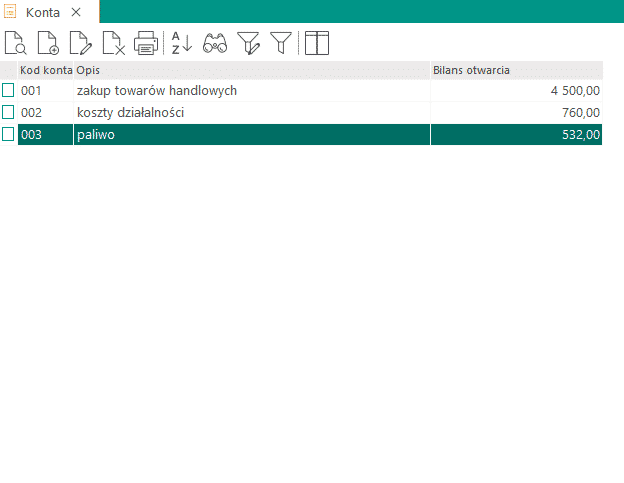The width and height of the screenshot is (624, 483).
Task: Check the box for account 002
Action: coord(8,112)
